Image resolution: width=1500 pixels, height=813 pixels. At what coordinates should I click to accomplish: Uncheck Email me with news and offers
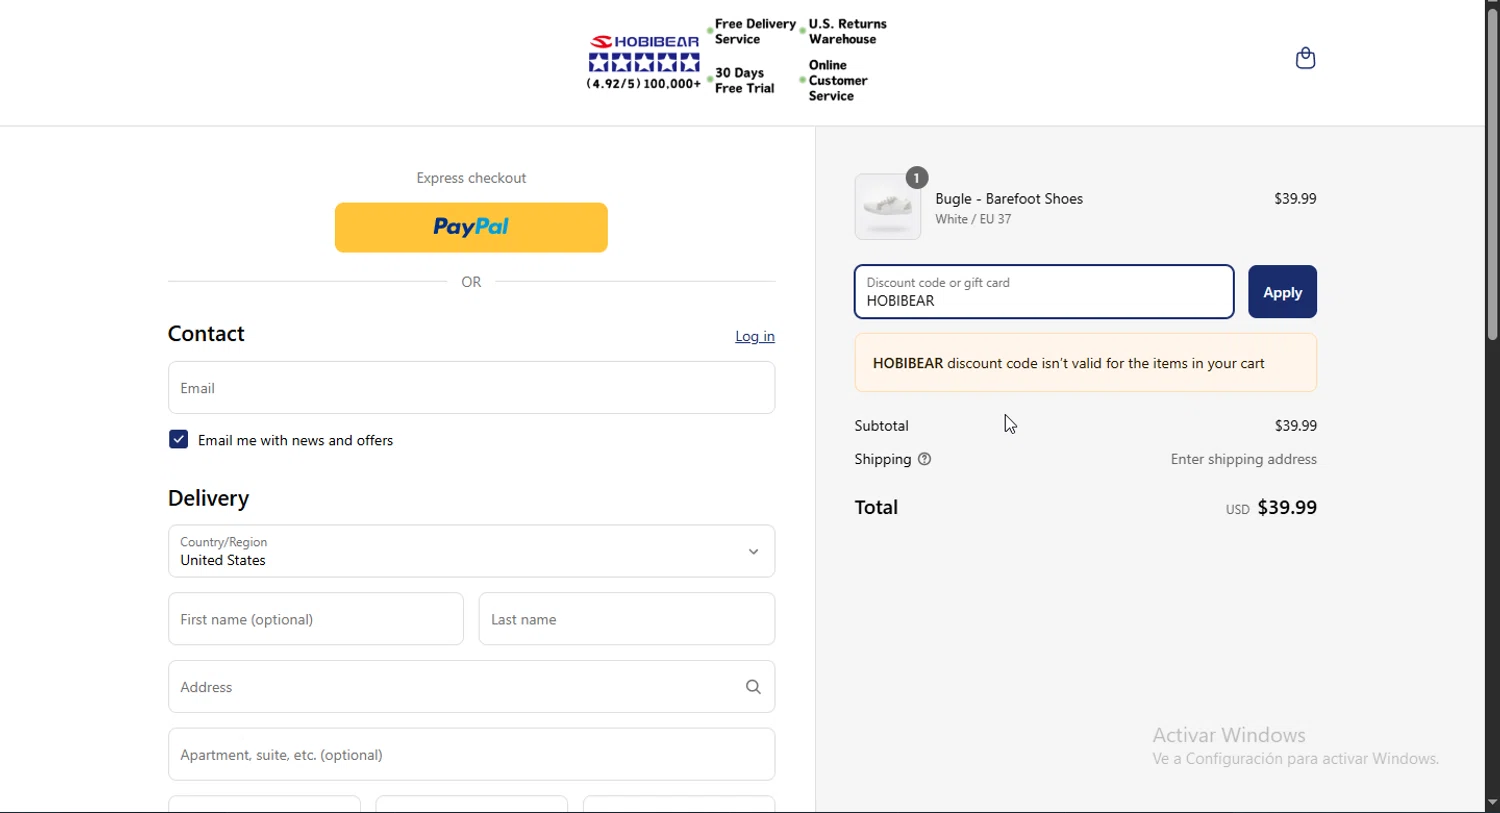pos(179,440)
